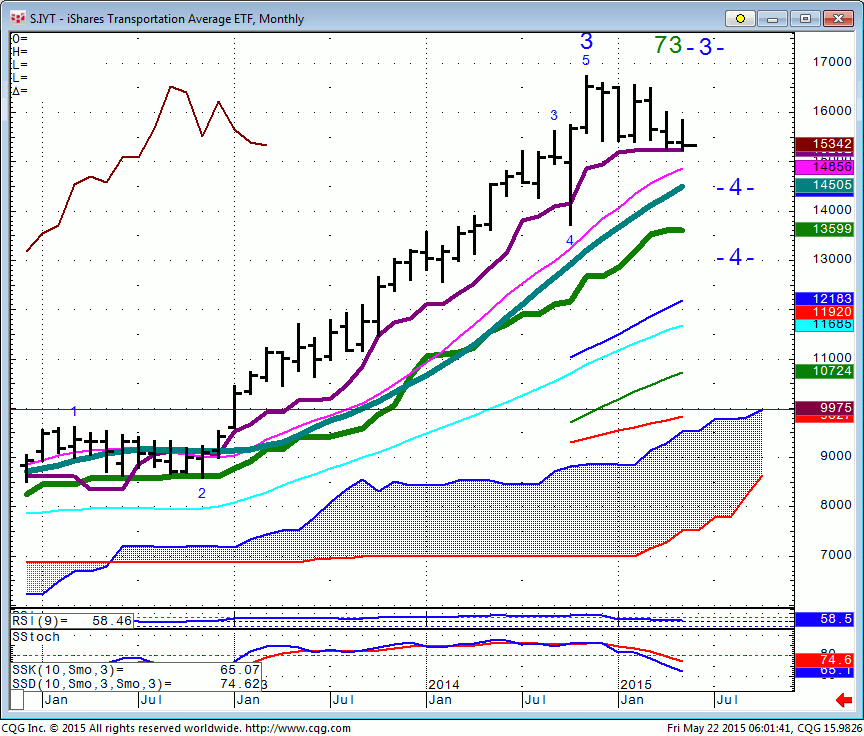Click the teal 14505 price label

pos(824,185)
